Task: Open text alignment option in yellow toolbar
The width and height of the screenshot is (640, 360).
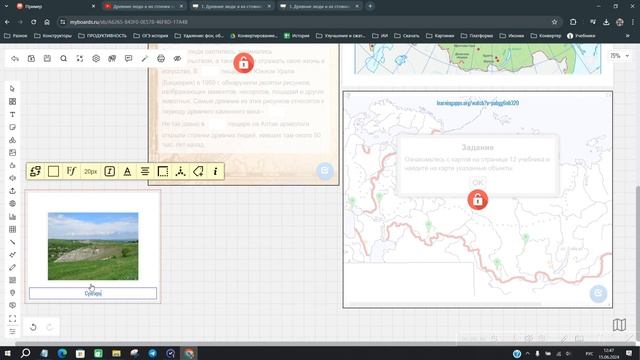Action: 145,171
